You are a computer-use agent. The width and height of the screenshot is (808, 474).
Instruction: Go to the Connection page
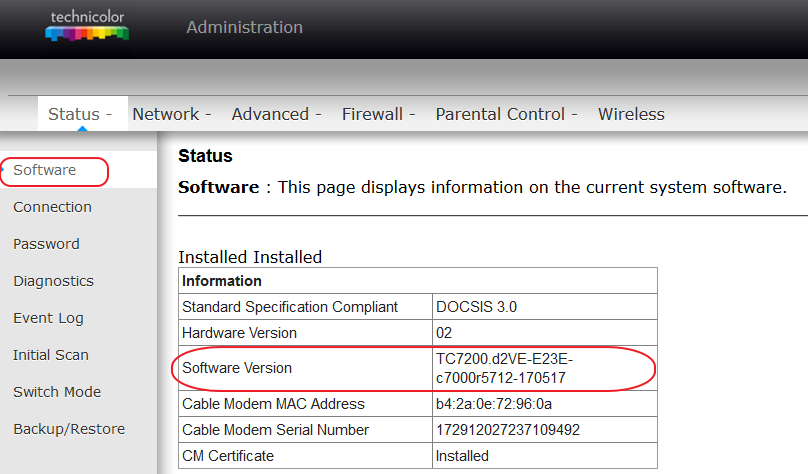pos(53,207)
